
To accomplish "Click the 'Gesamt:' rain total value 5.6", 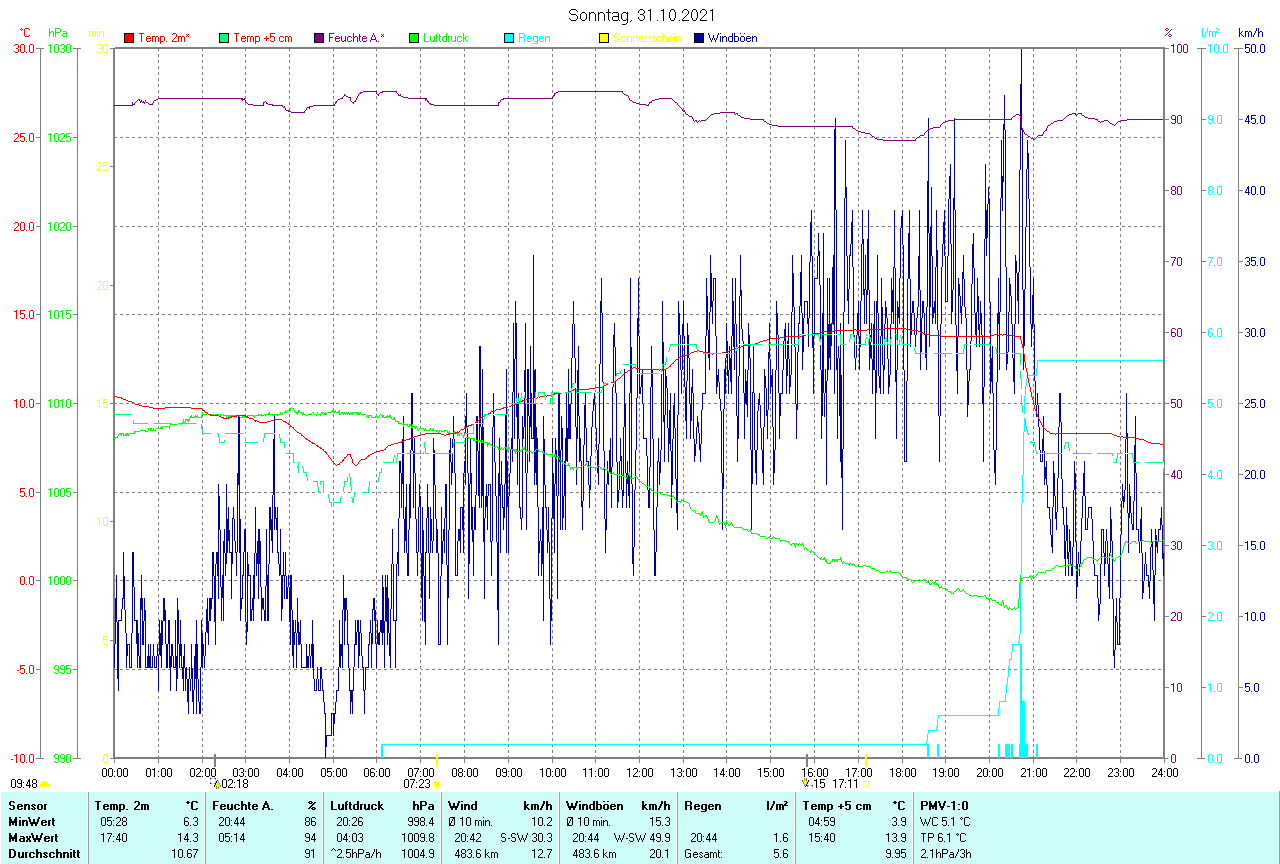I will [x=779, y=854].
